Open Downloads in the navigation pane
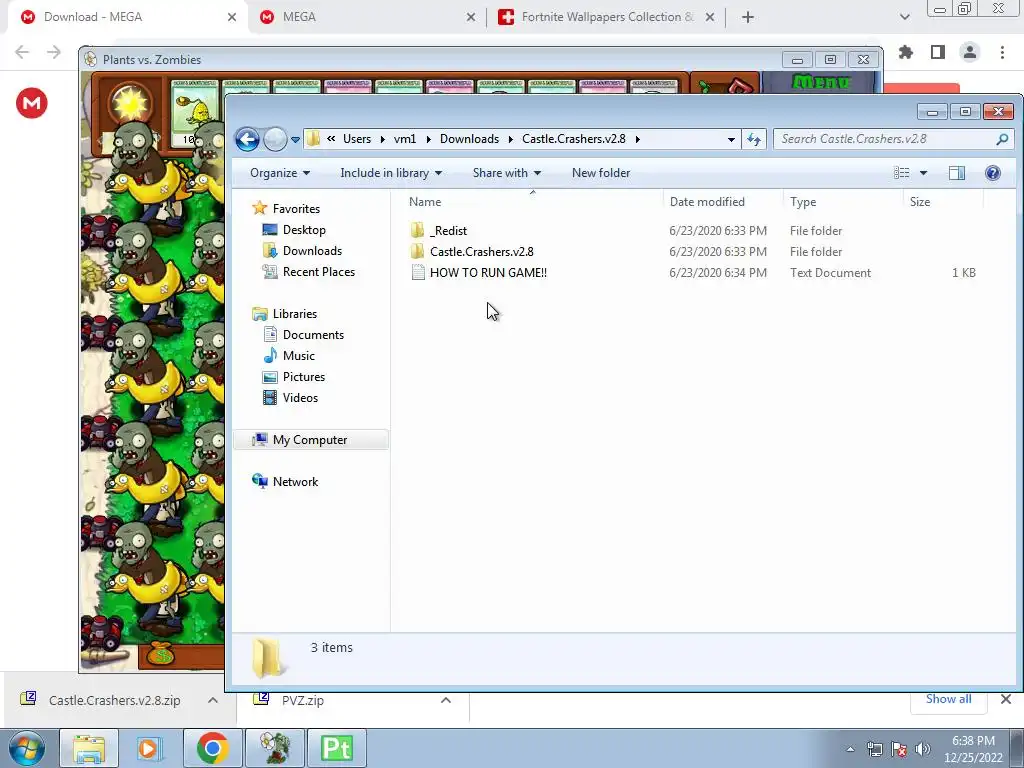Image resolution: width=1024 pixels, height=768 pixels. [312, 251]
